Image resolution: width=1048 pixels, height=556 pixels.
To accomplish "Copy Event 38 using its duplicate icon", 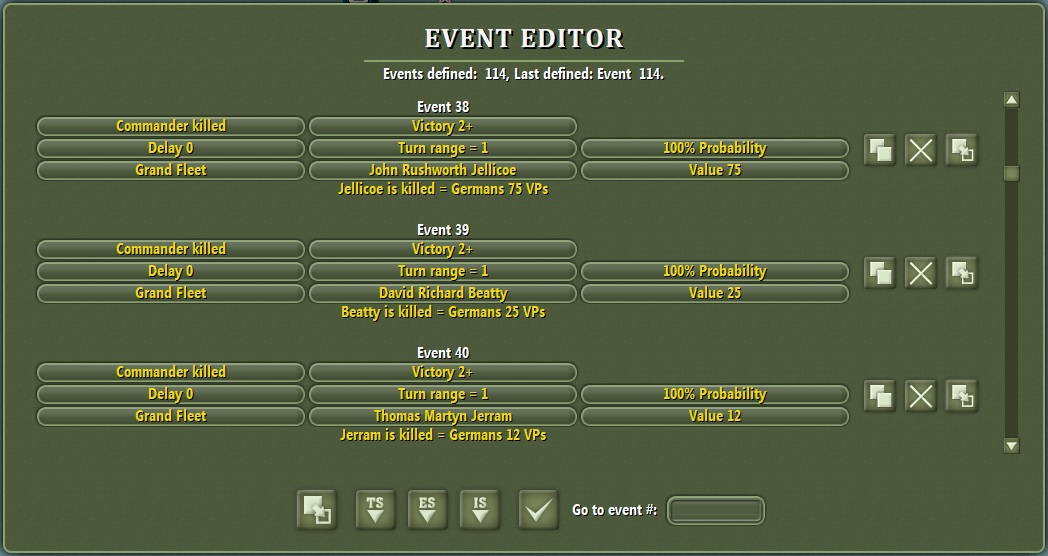I will (880, 150).
